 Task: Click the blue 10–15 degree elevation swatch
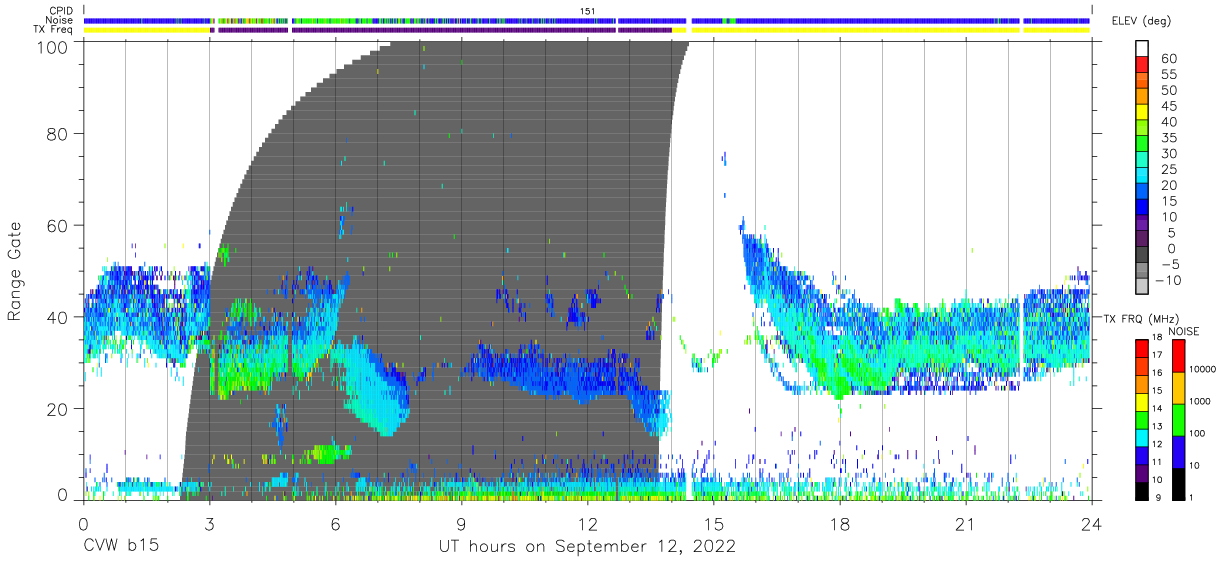[1142, 209]
